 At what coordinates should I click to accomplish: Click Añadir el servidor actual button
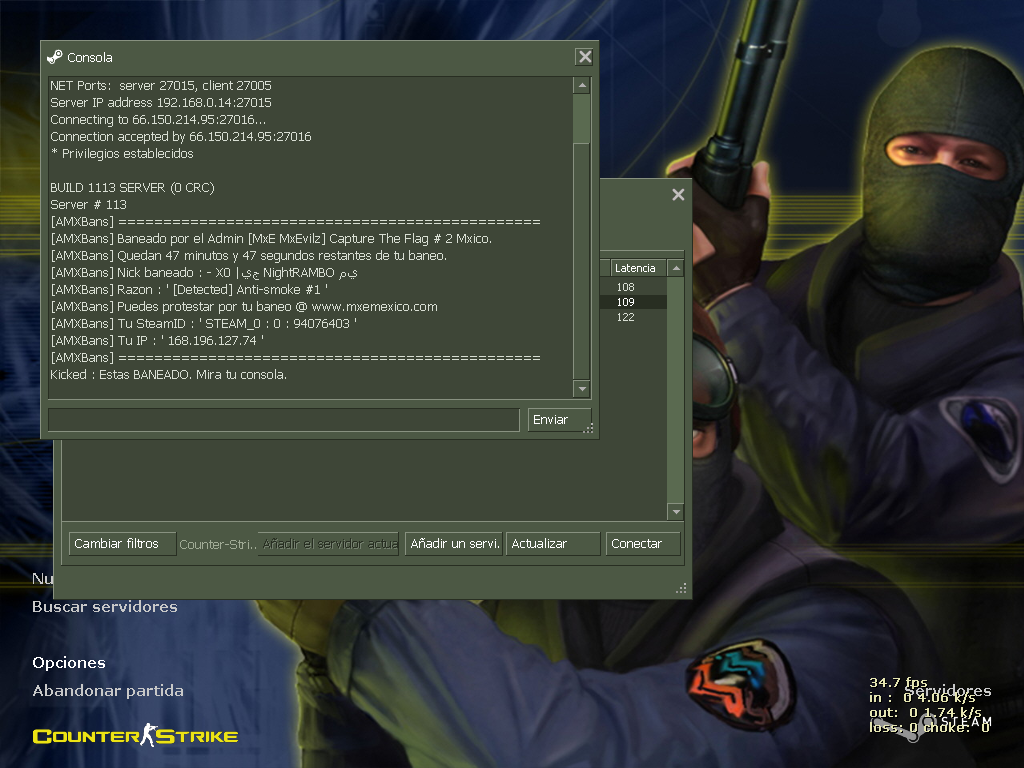pyautogui.click(x=328, y=543)
